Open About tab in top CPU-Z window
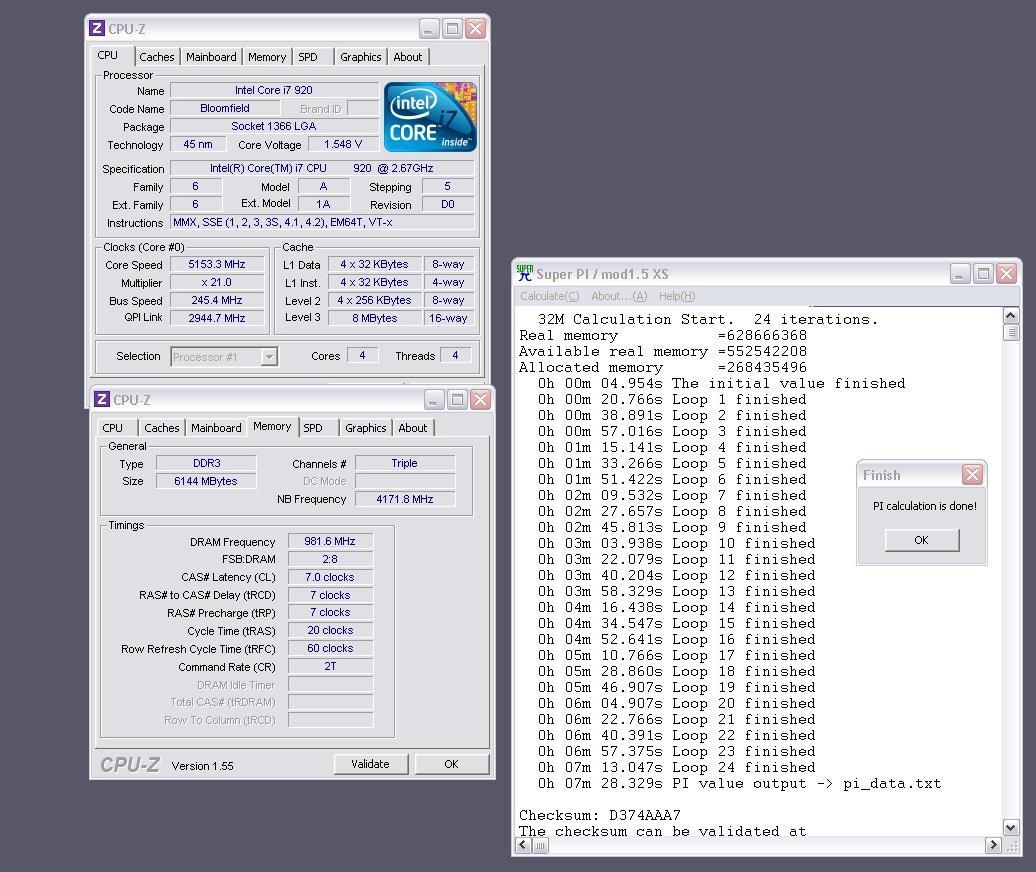Screen dimensions: 1036x872 point(408,57)
